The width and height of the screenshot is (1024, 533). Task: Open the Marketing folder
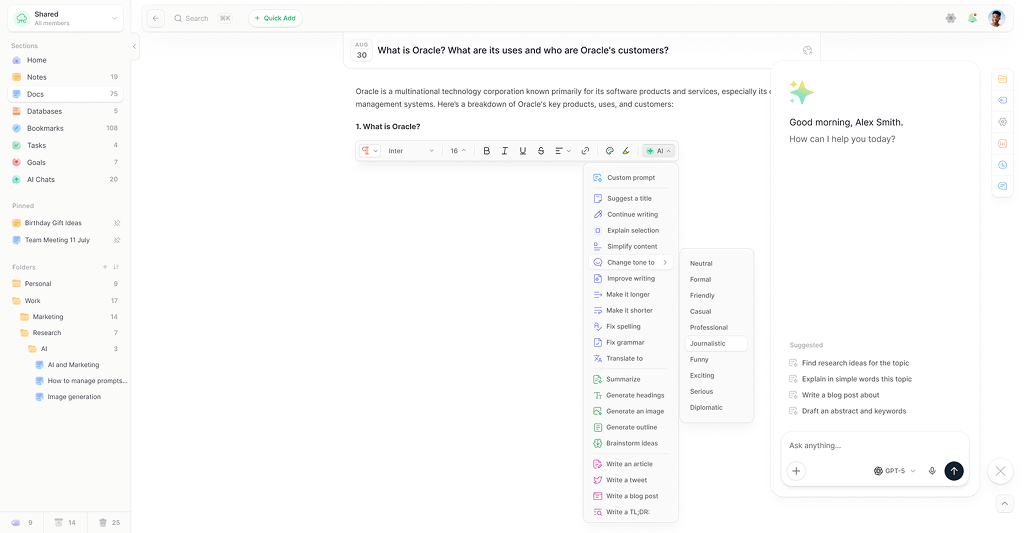point(69,317)
